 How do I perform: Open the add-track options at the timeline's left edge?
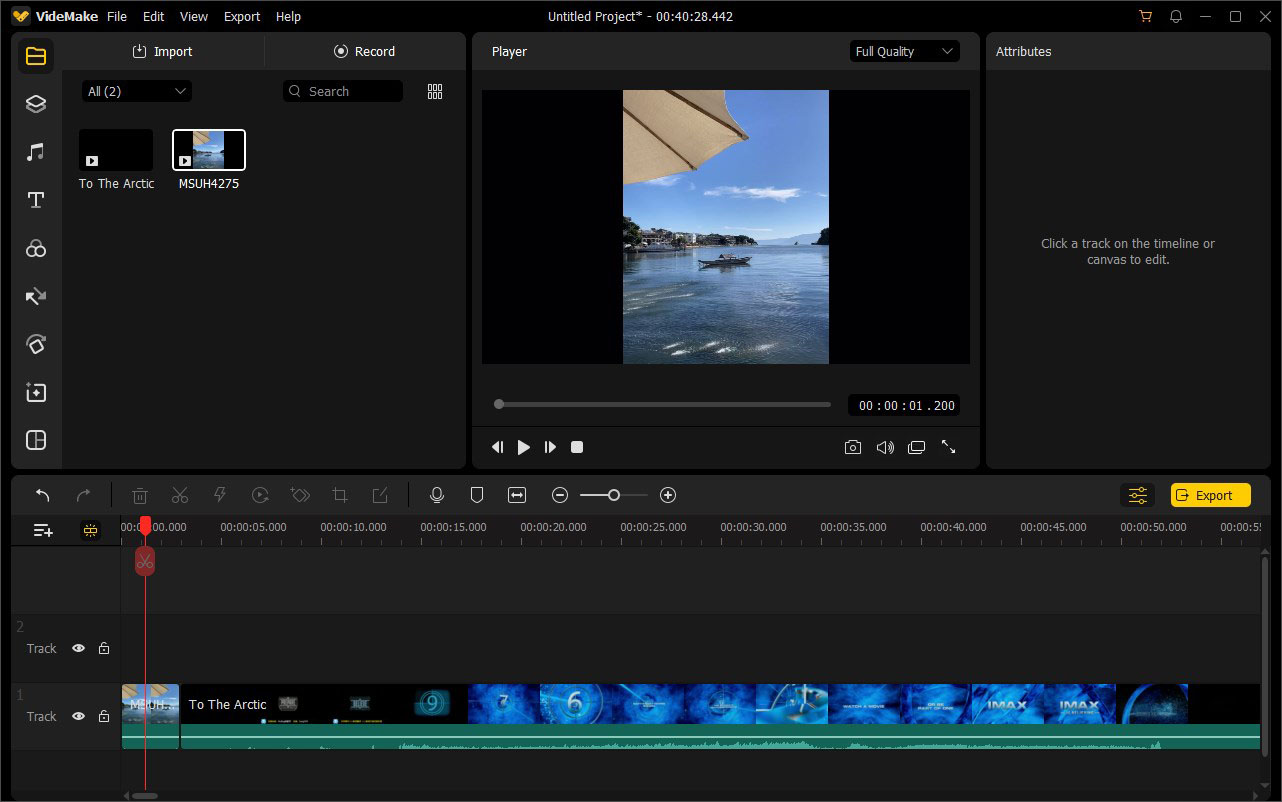tap(42, 530)
